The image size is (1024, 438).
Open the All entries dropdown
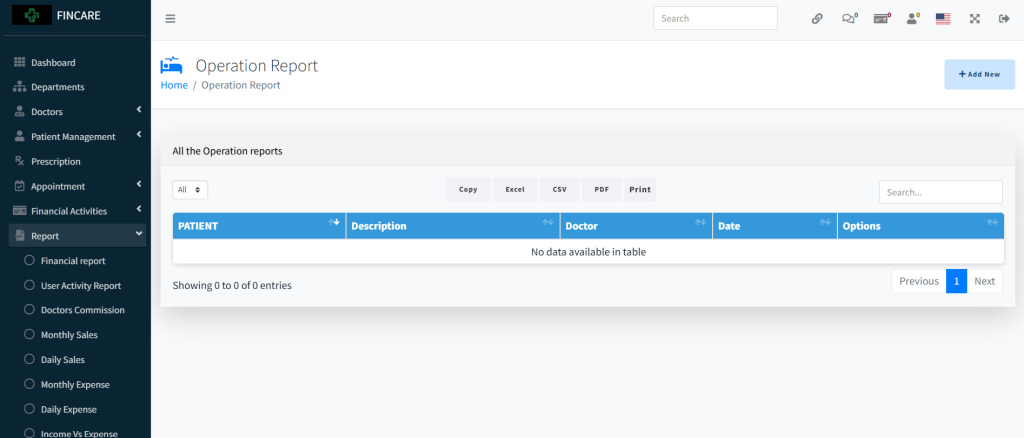[190, 190]
